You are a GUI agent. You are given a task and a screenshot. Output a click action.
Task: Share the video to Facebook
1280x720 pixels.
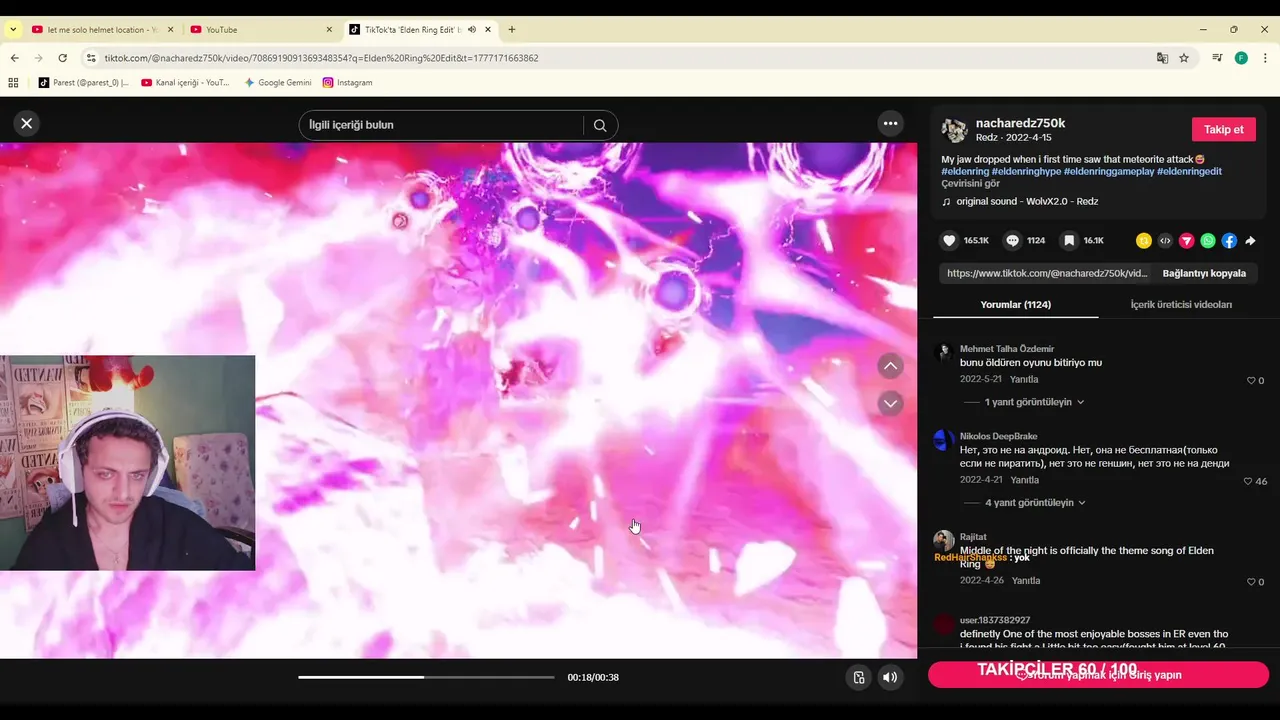click(x=1229, y=241)
